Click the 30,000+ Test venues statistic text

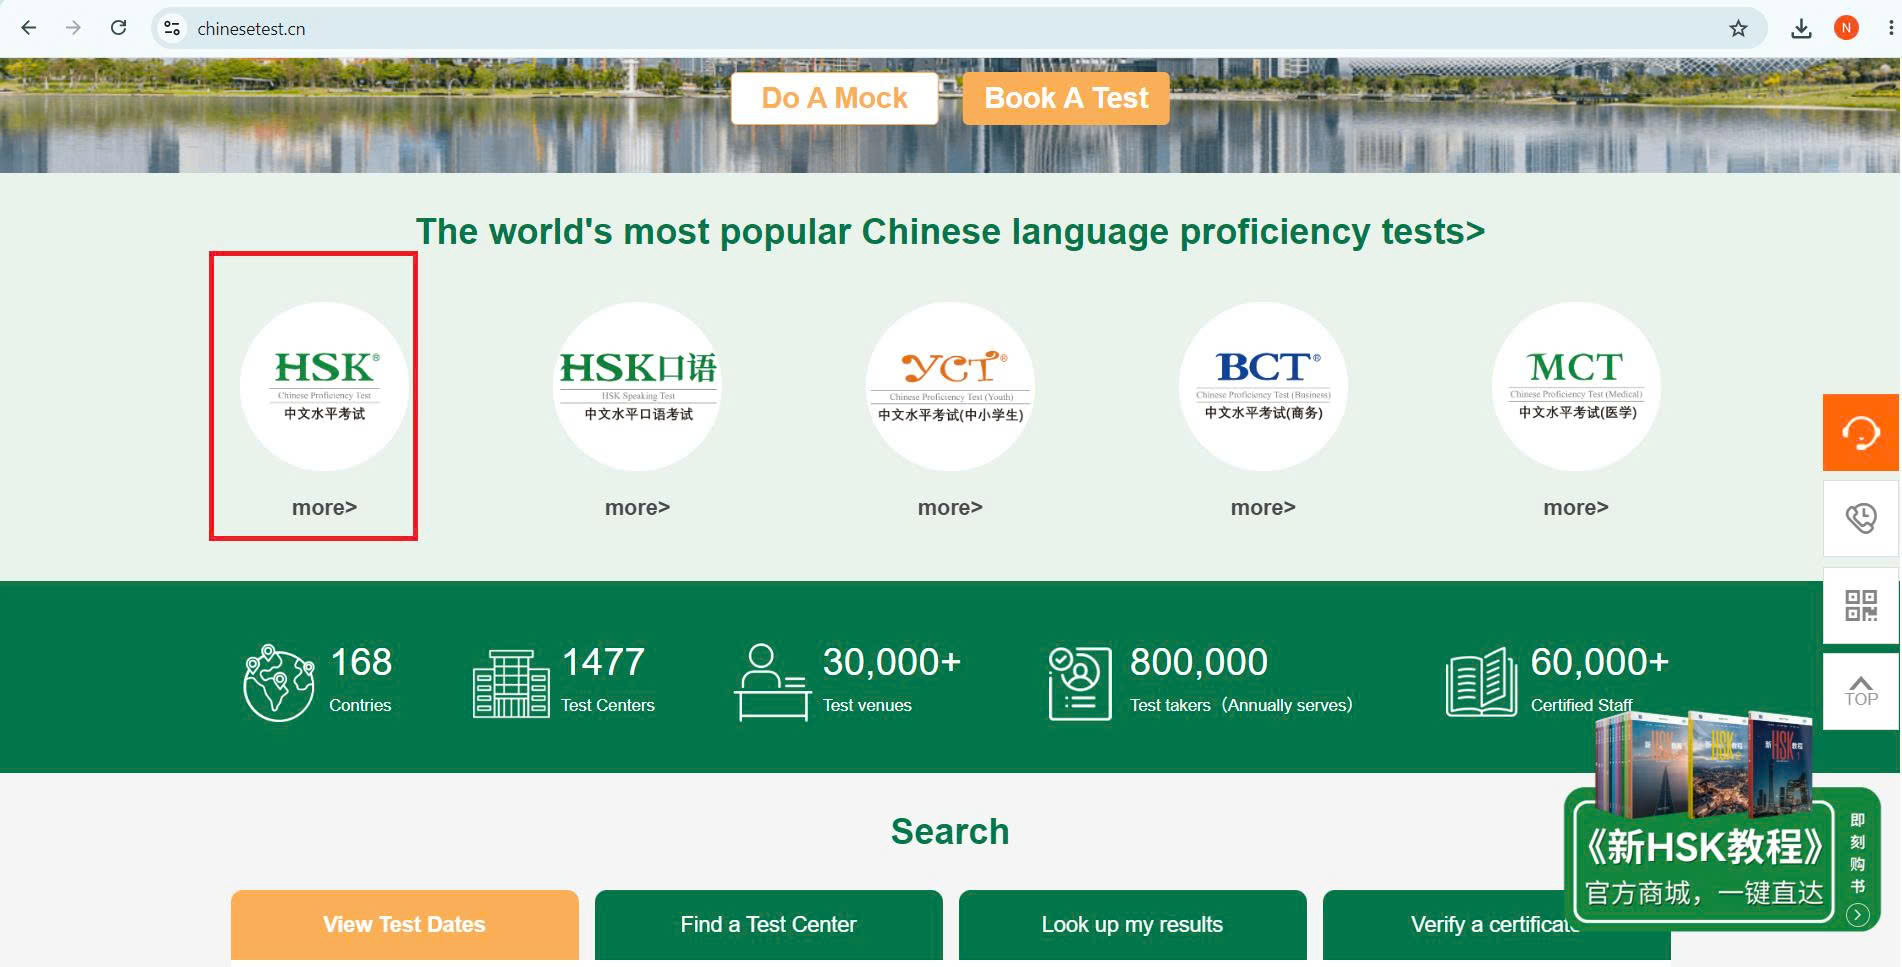tap(892, 679)
